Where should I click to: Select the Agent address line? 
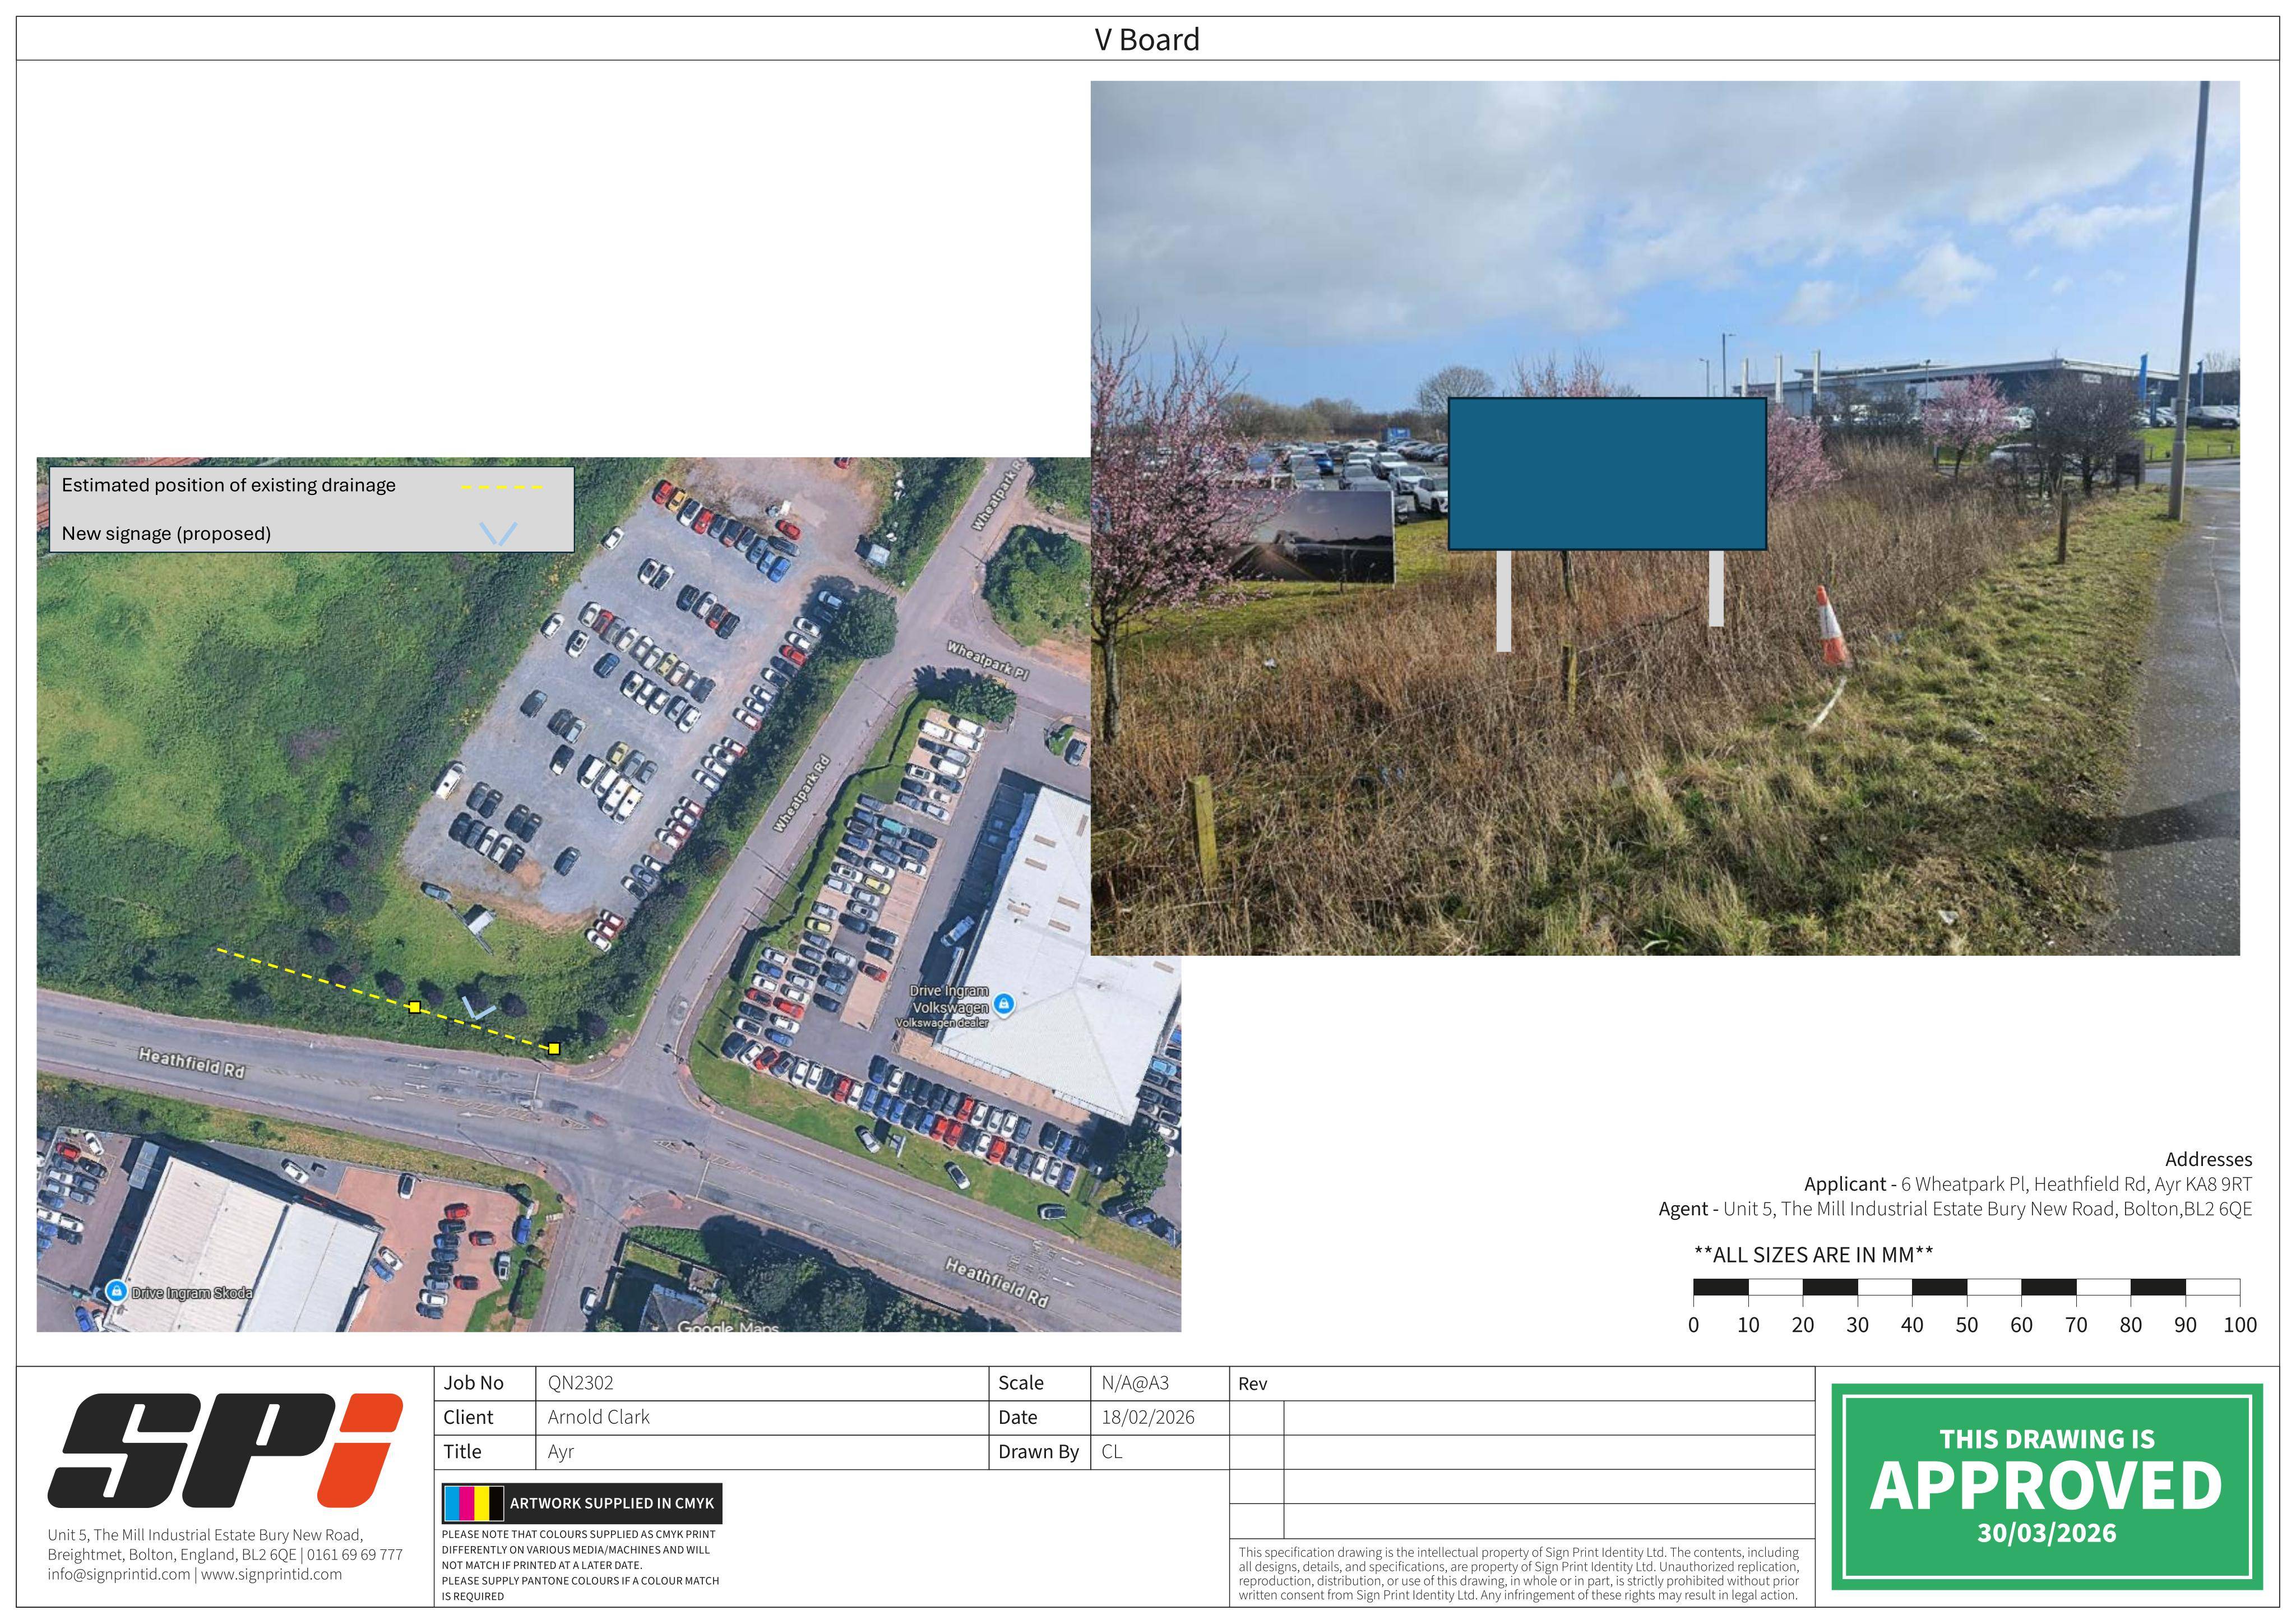1955,1209
